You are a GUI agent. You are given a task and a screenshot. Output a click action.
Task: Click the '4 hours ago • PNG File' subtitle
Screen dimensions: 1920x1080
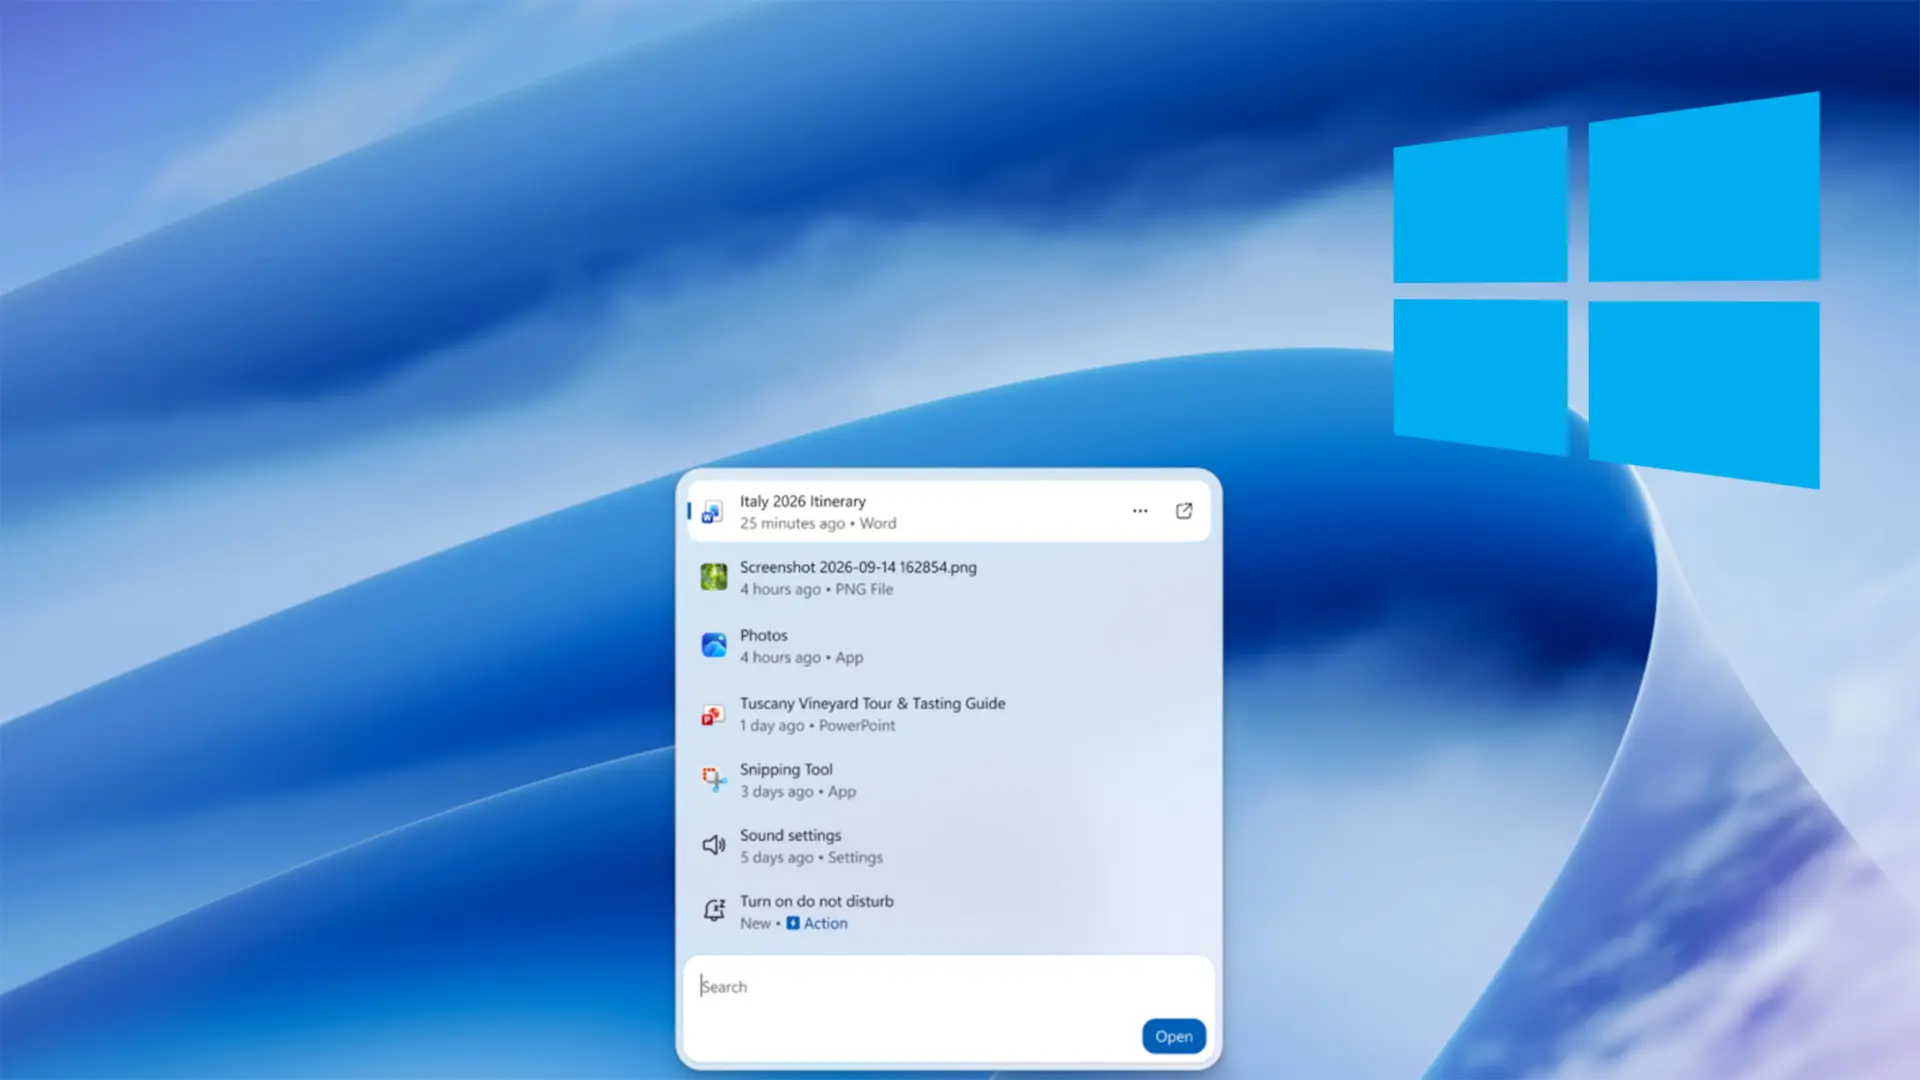point(817,589)
